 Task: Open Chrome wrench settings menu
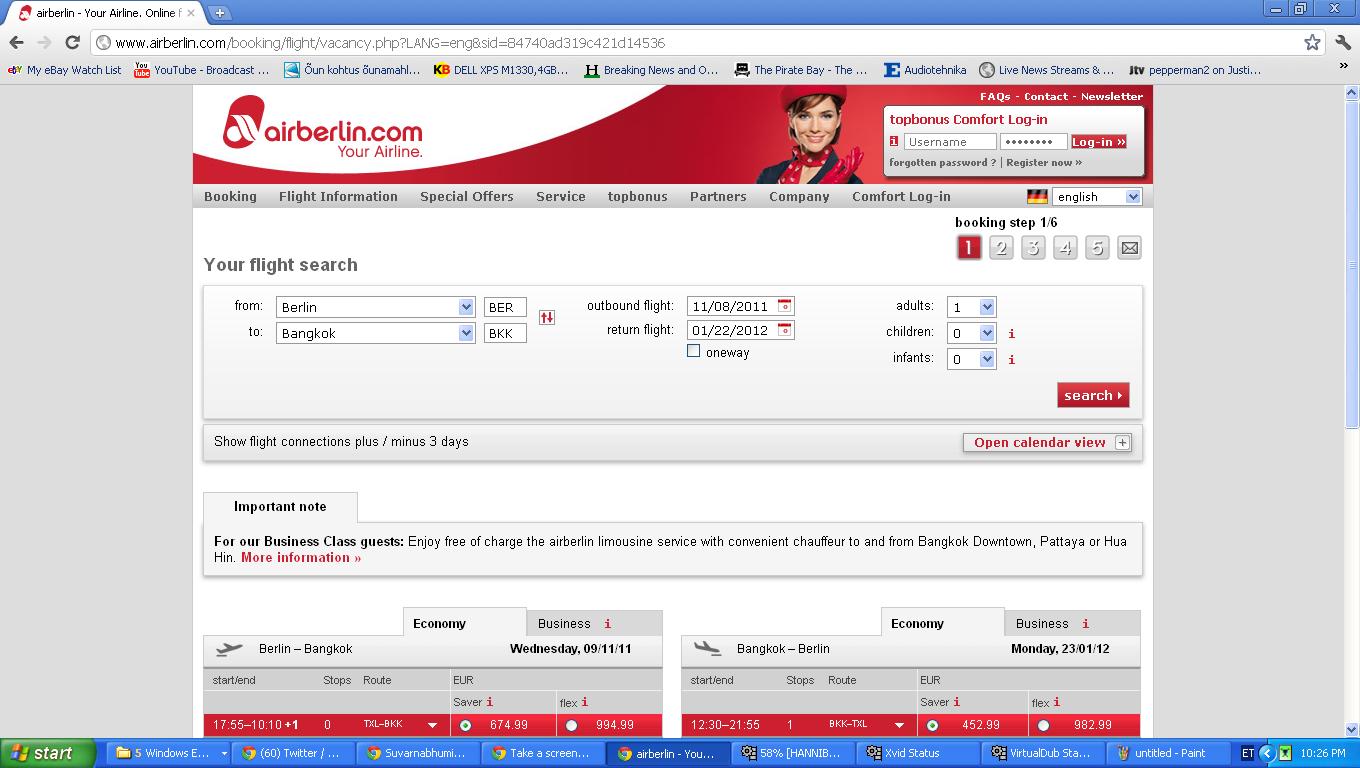point(1343,43)
